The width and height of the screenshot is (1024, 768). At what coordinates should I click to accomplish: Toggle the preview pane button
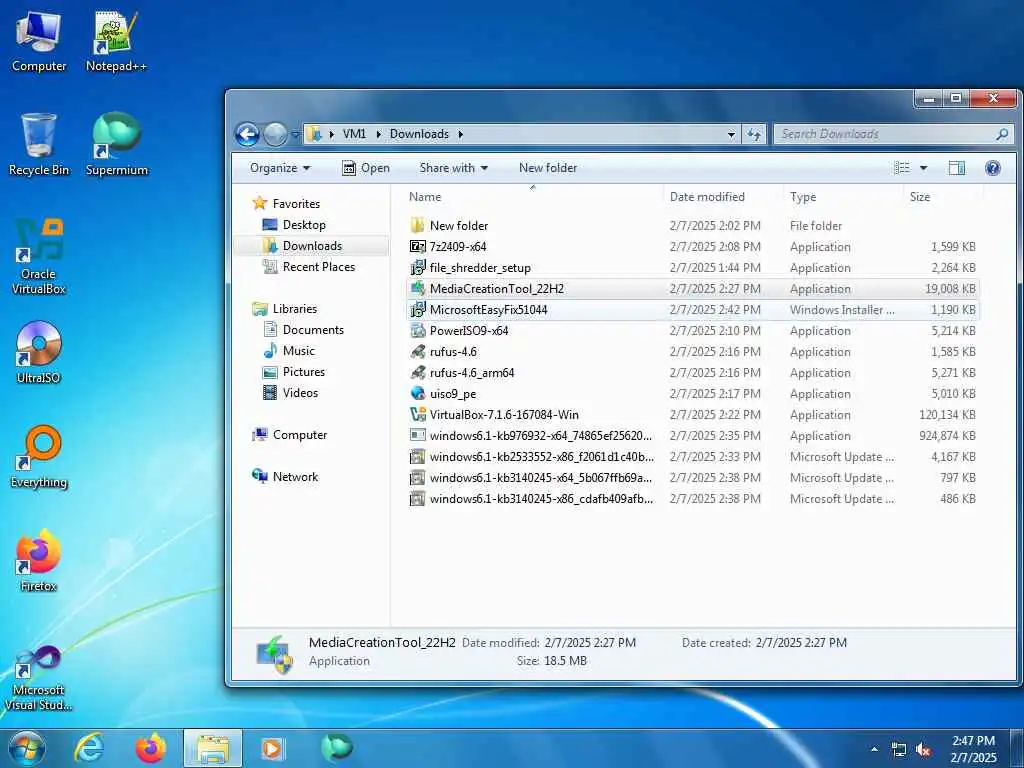point(957,168)
